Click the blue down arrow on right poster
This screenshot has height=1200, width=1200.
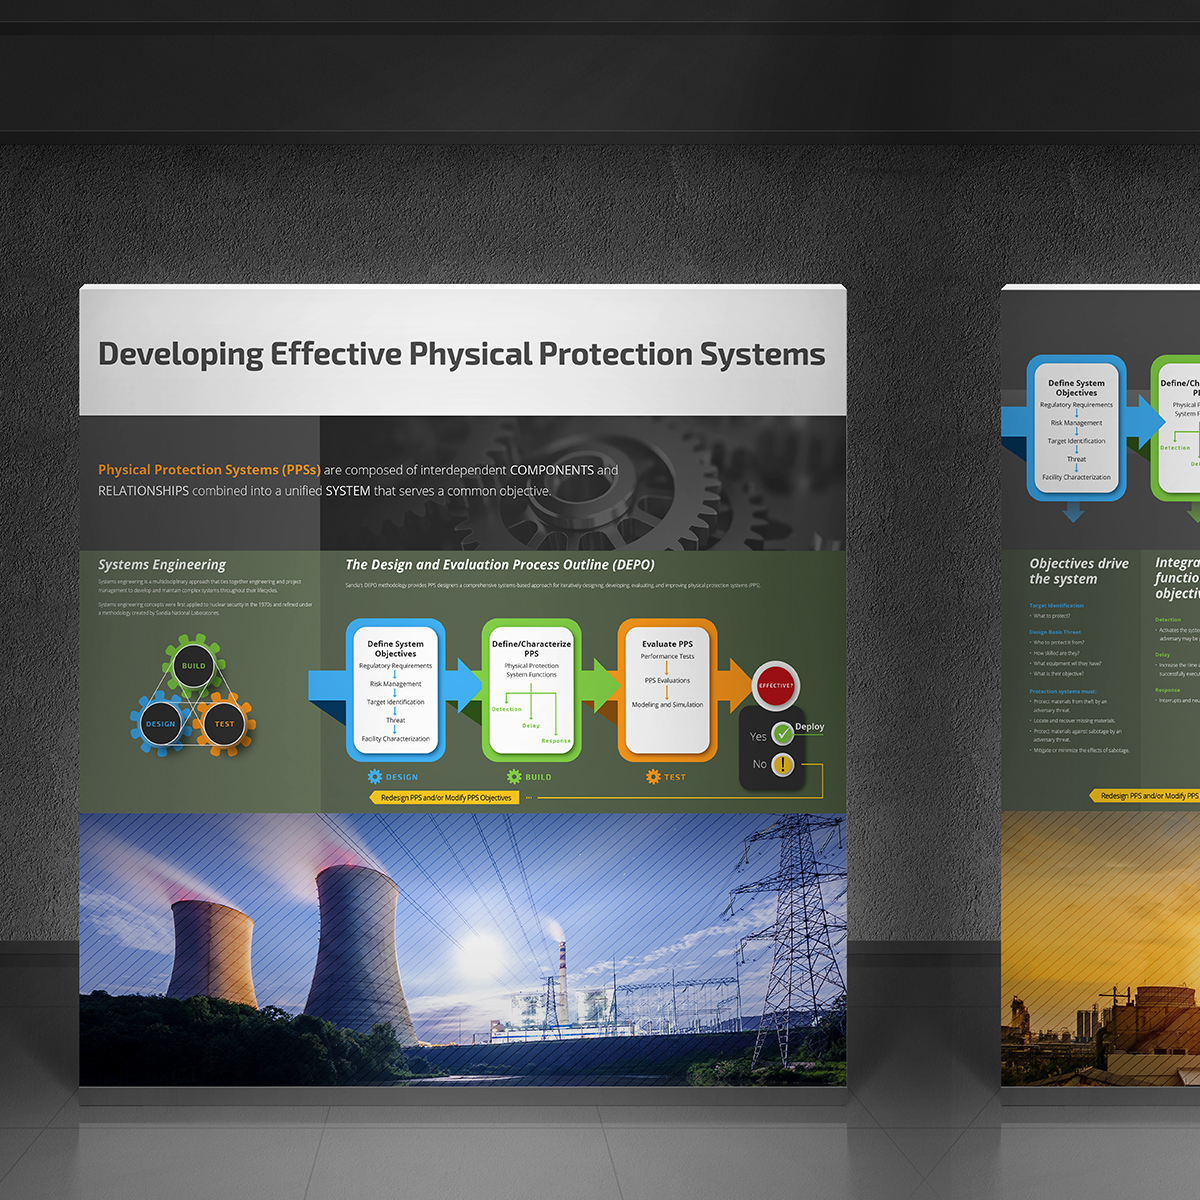click(1073, 512)
